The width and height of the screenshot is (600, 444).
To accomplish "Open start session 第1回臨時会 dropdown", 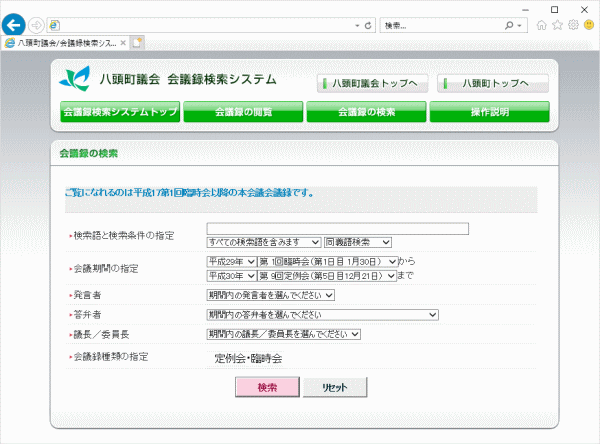I will pos(328,262).
